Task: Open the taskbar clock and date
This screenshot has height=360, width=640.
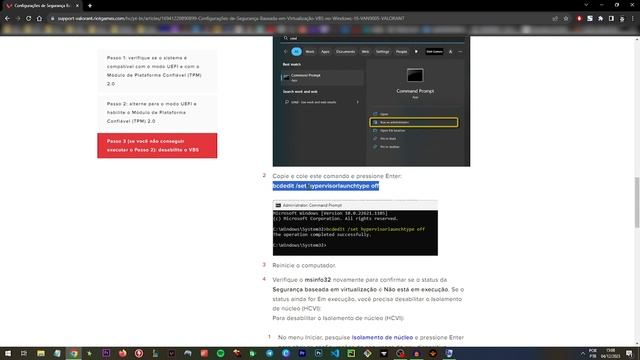Action: point(611,353)
